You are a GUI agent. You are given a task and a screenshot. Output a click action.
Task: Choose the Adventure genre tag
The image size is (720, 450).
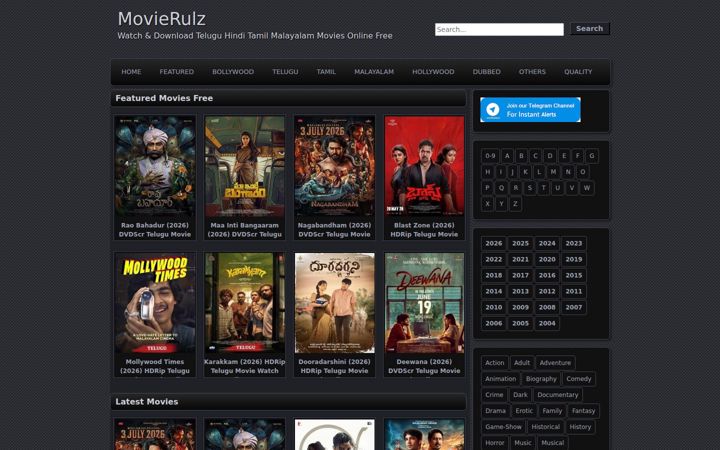(555, 363)
